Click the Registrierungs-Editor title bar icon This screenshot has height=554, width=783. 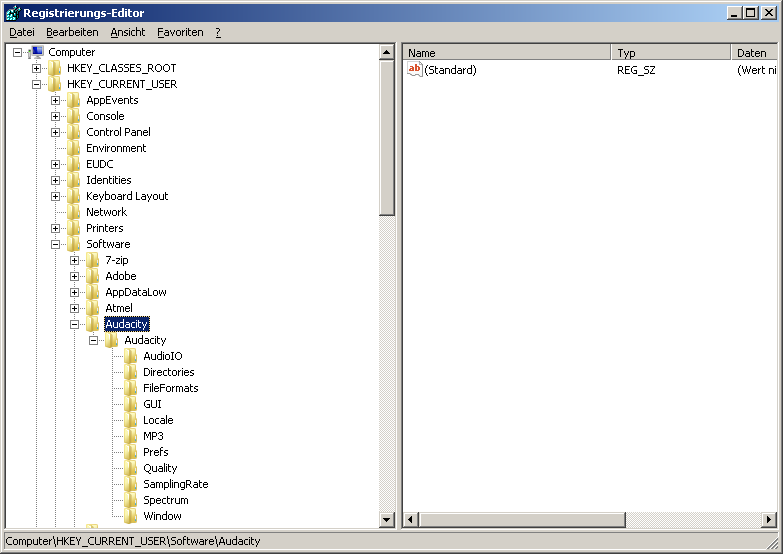[13, 13]
